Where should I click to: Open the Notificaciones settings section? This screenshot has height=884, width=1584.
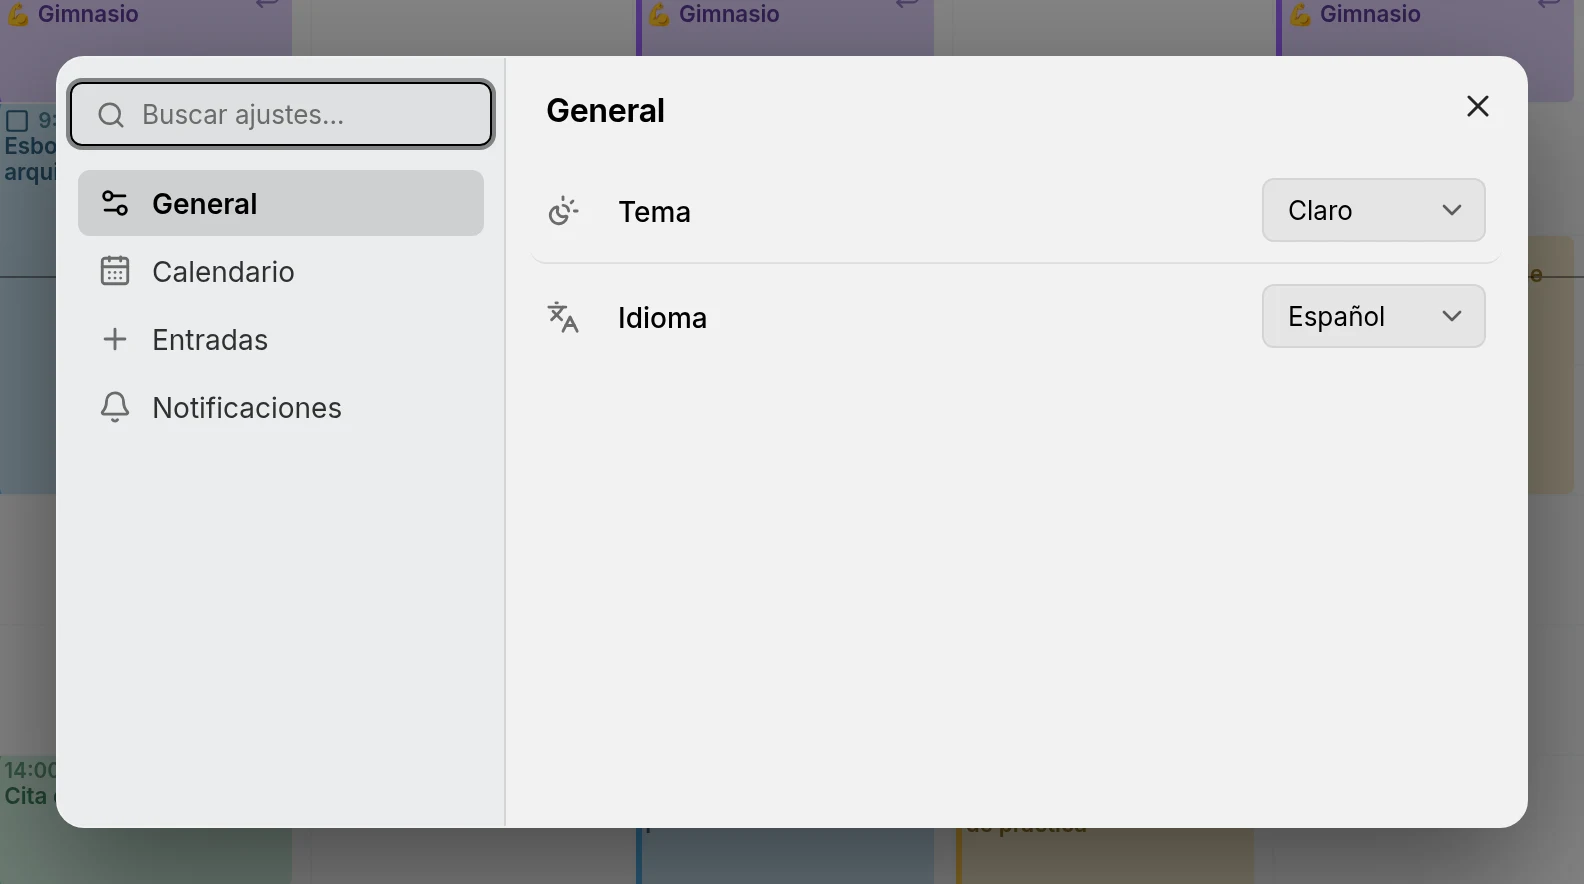point(281,407)
